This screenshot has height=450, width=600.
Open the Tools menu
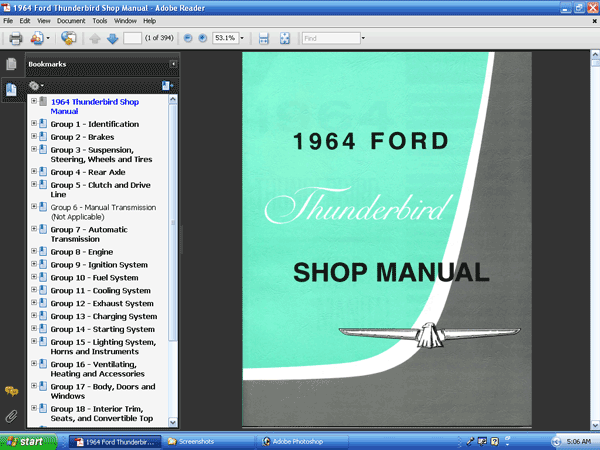[100, 21]
